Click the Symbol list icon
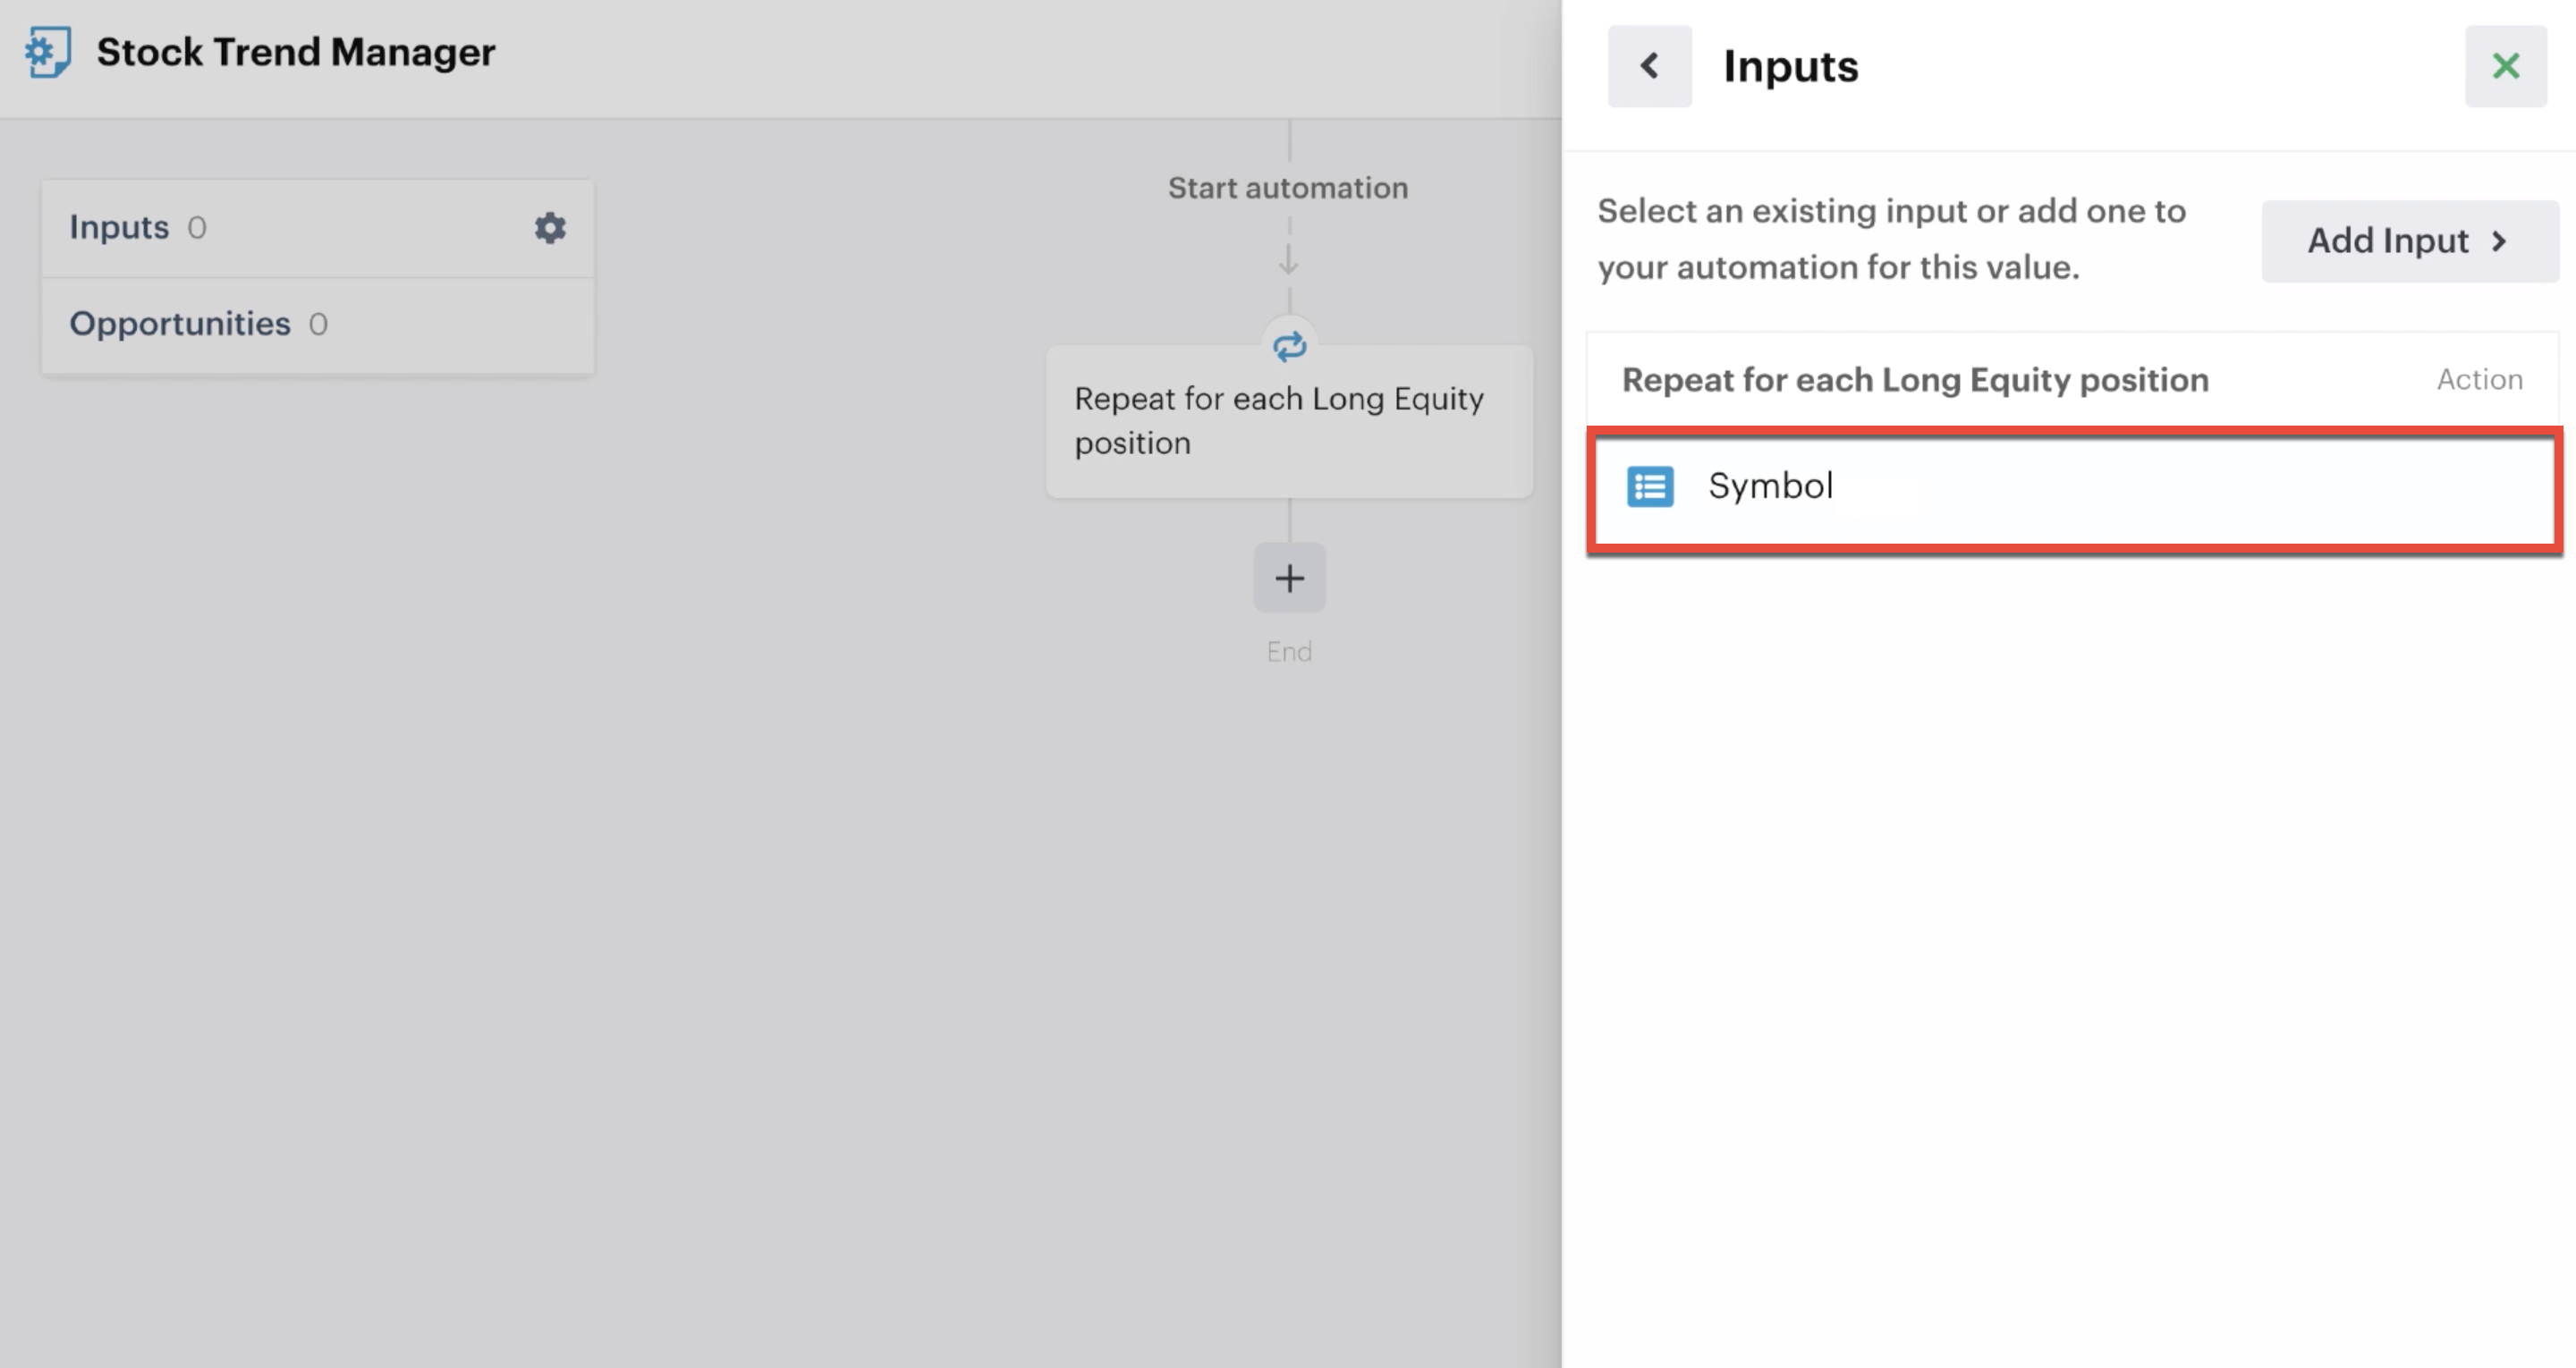The image size is (2576, 1368). [1650, 487]
